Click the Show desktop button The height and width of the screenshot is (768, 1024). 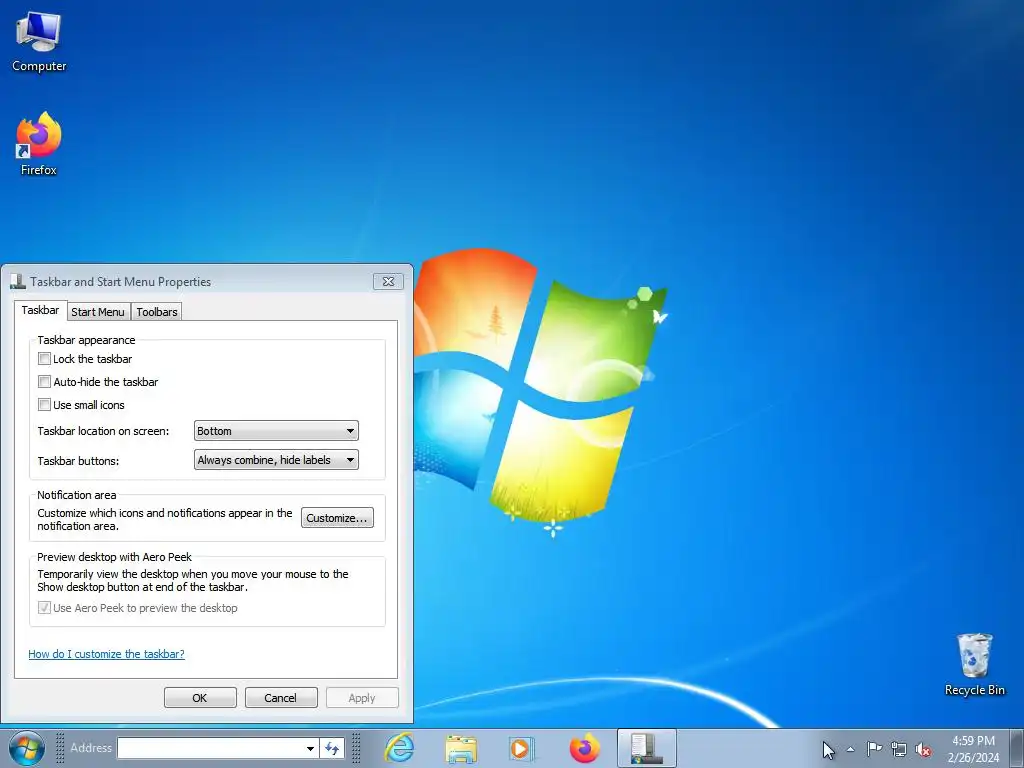coord(1016,748)
